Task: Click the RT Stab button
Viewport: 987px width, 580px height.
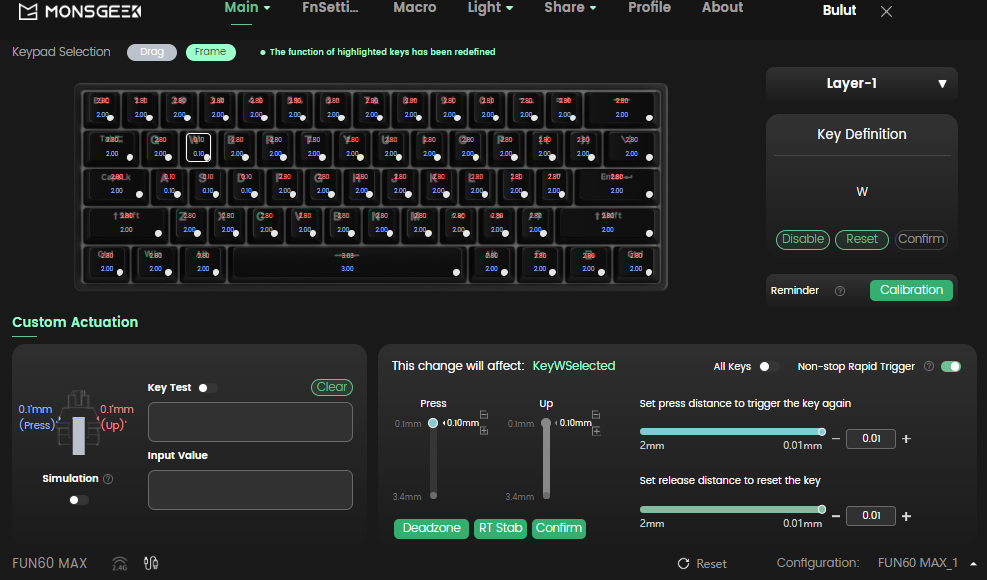Action: pyautogui.click(x=500, y=528)
